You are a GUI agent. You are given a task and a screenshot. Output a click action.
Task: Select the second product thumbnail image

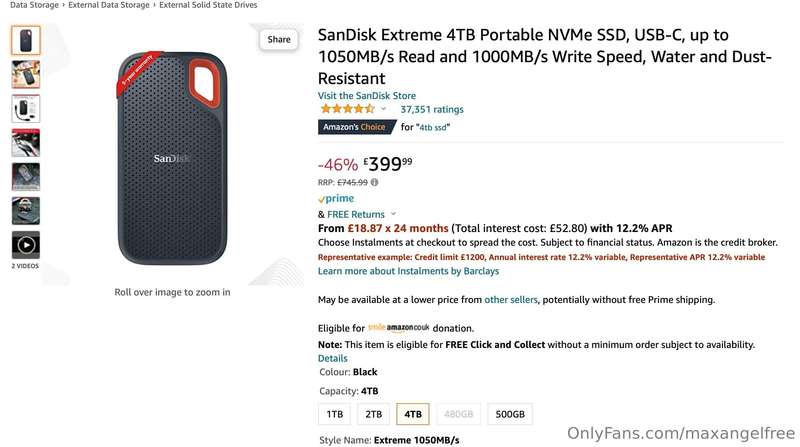tap(26, 74)
